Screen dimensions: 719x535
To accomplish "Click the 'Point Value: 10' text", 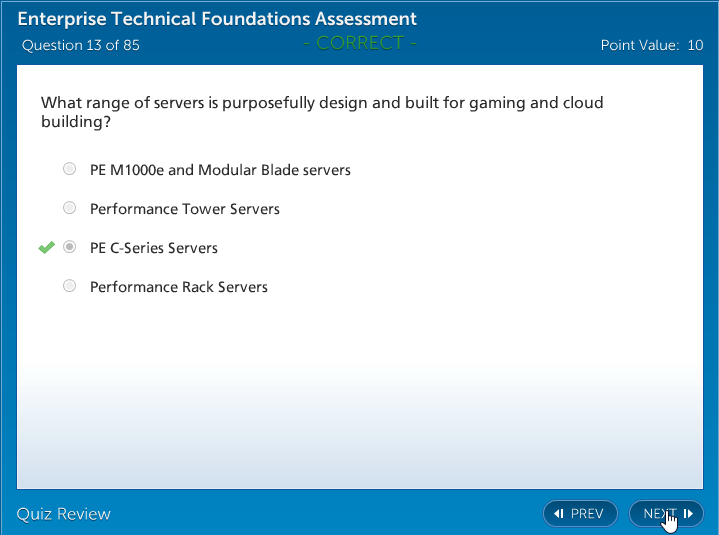I will tap(651, 45).
